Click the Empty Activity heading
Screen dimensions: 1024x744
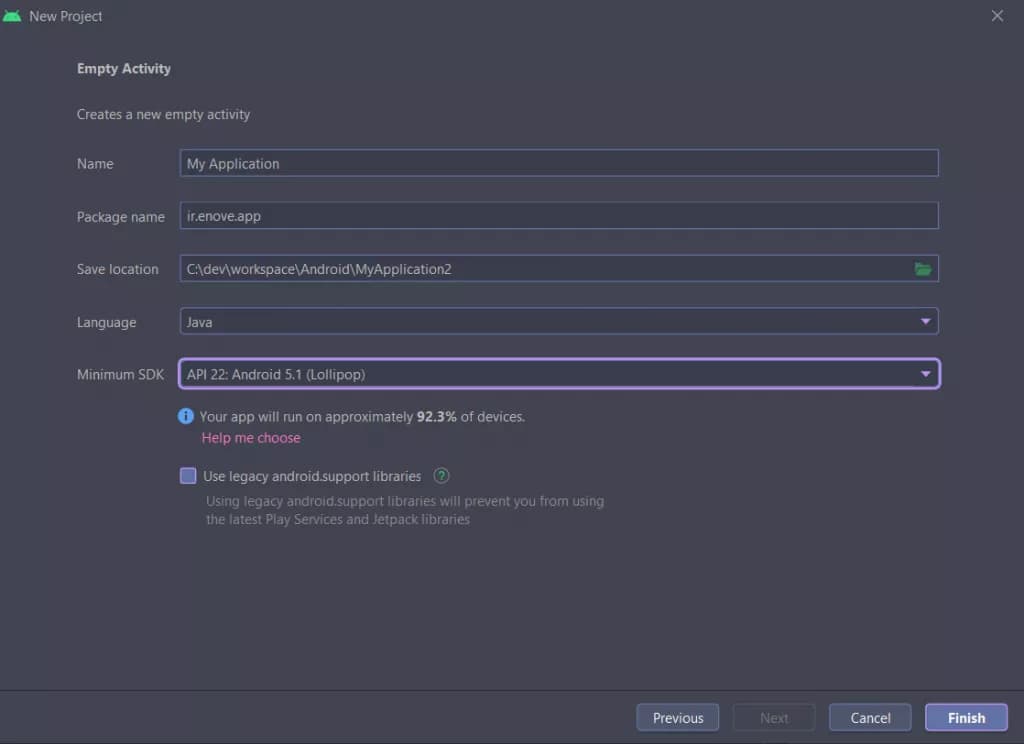pos(123,69)
